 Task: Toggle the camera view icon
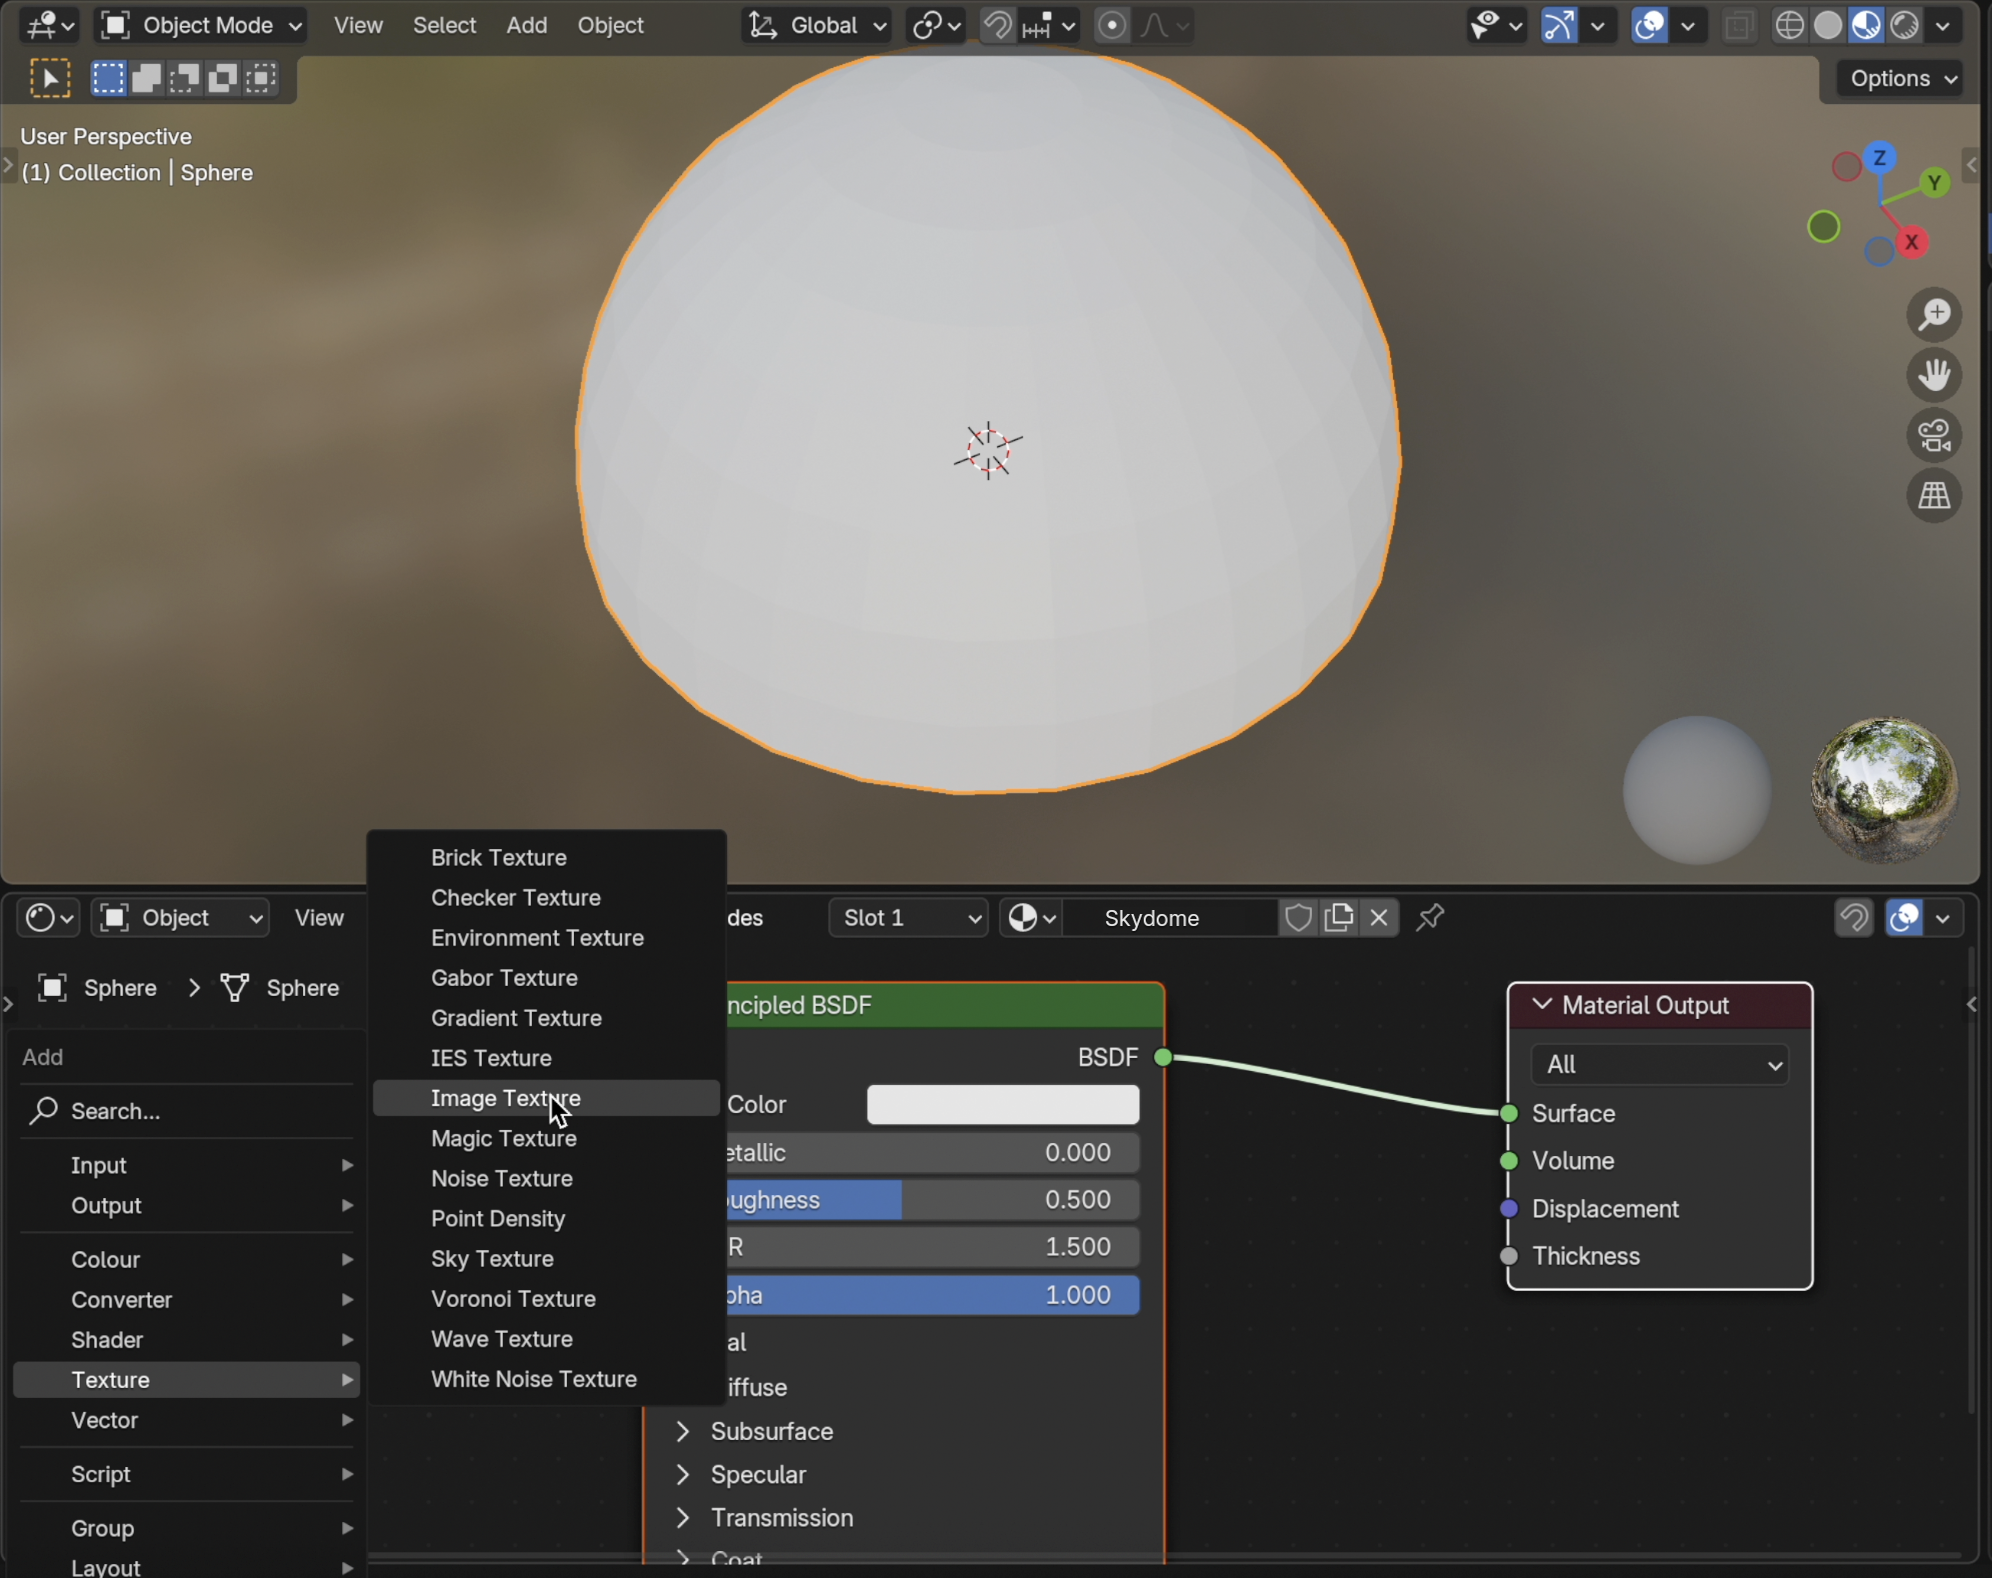[x=1934, y=436]
